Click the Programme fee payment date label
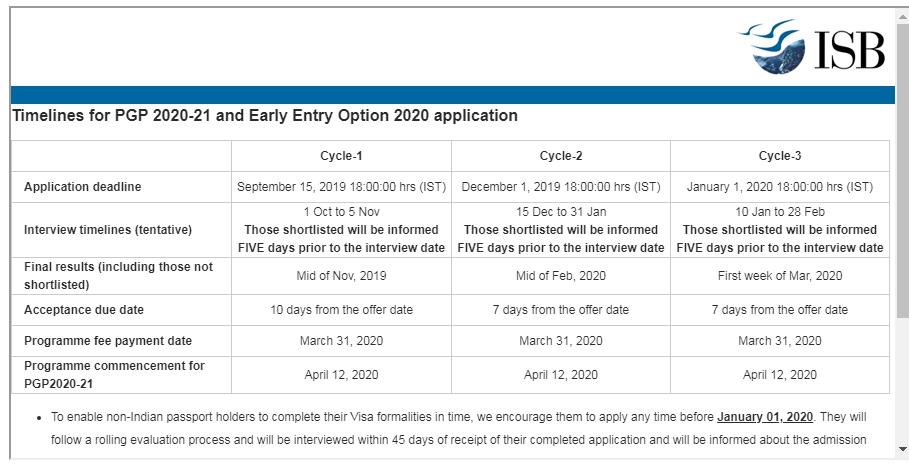Screen dimensions: 909x468 point(108,341)
